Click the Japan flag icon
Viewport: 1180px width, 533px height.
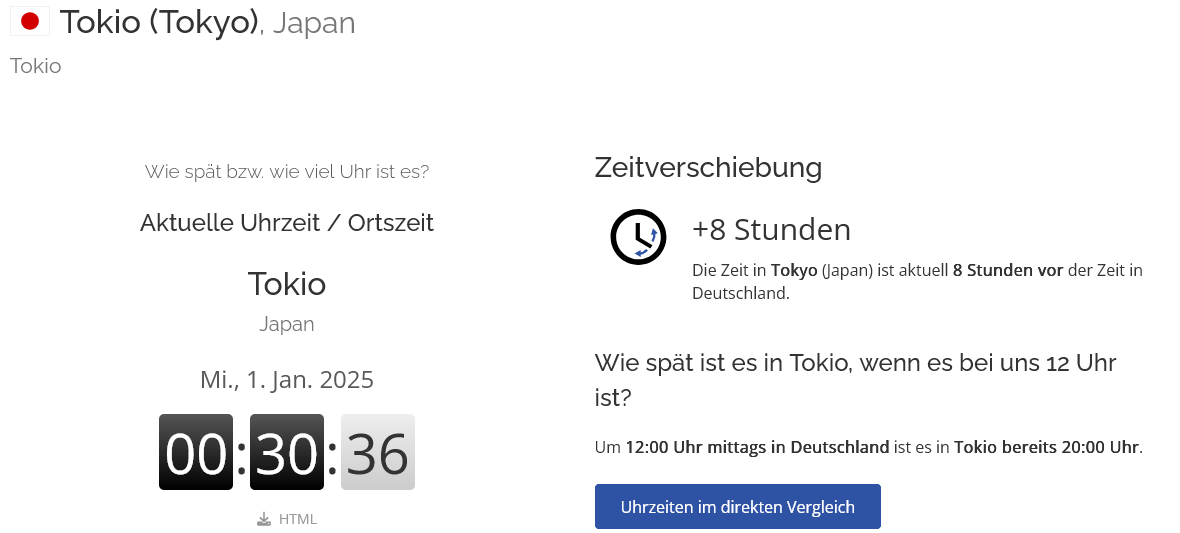point(30,22)
